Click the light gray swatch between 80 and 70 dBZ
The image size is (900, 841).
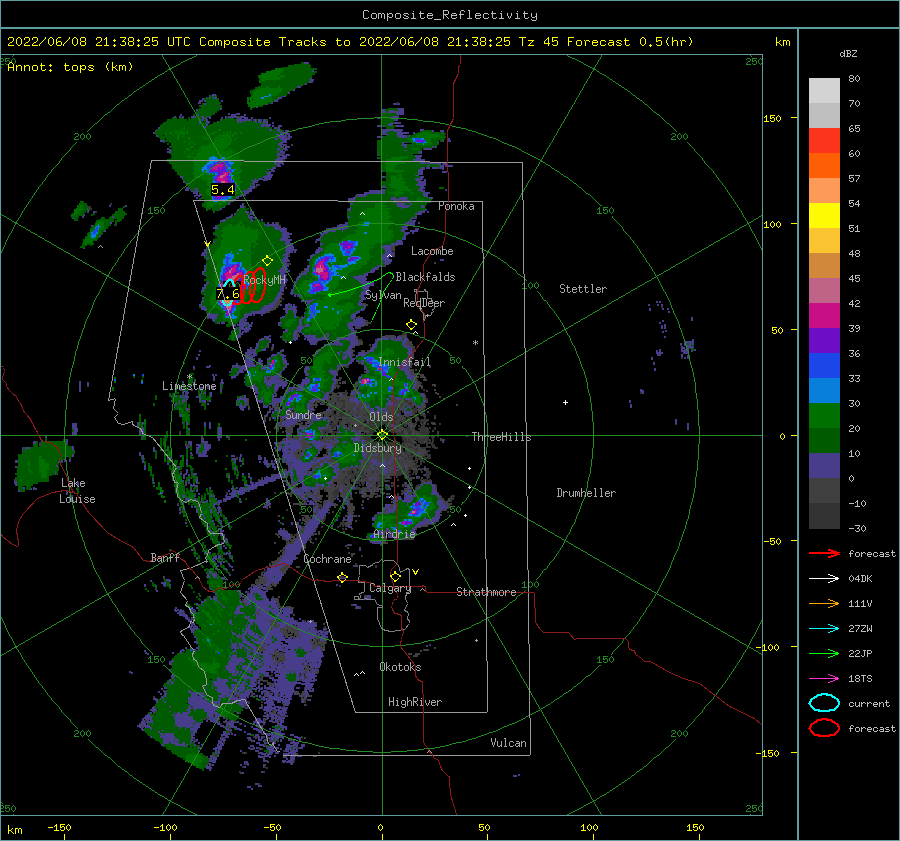[824, 91]
